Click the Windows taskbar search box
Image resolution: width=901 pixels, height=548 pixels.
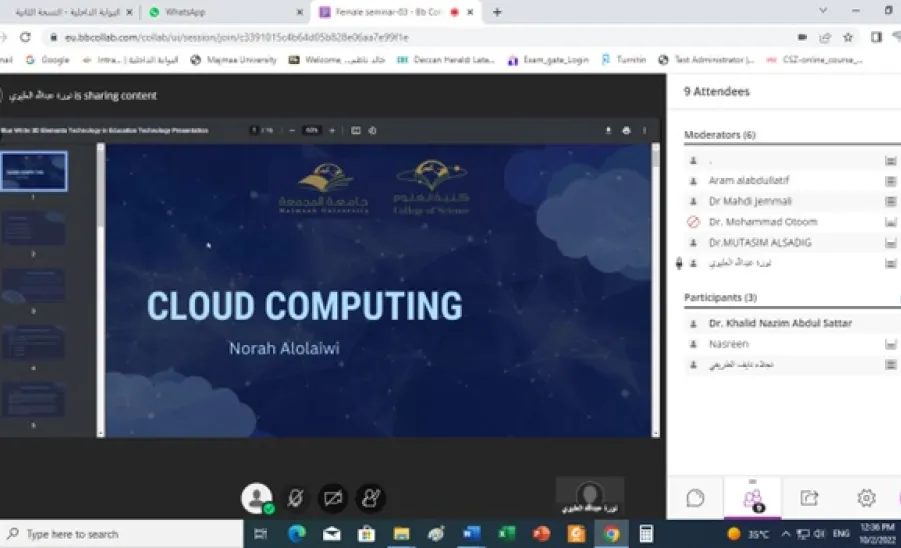122,534
